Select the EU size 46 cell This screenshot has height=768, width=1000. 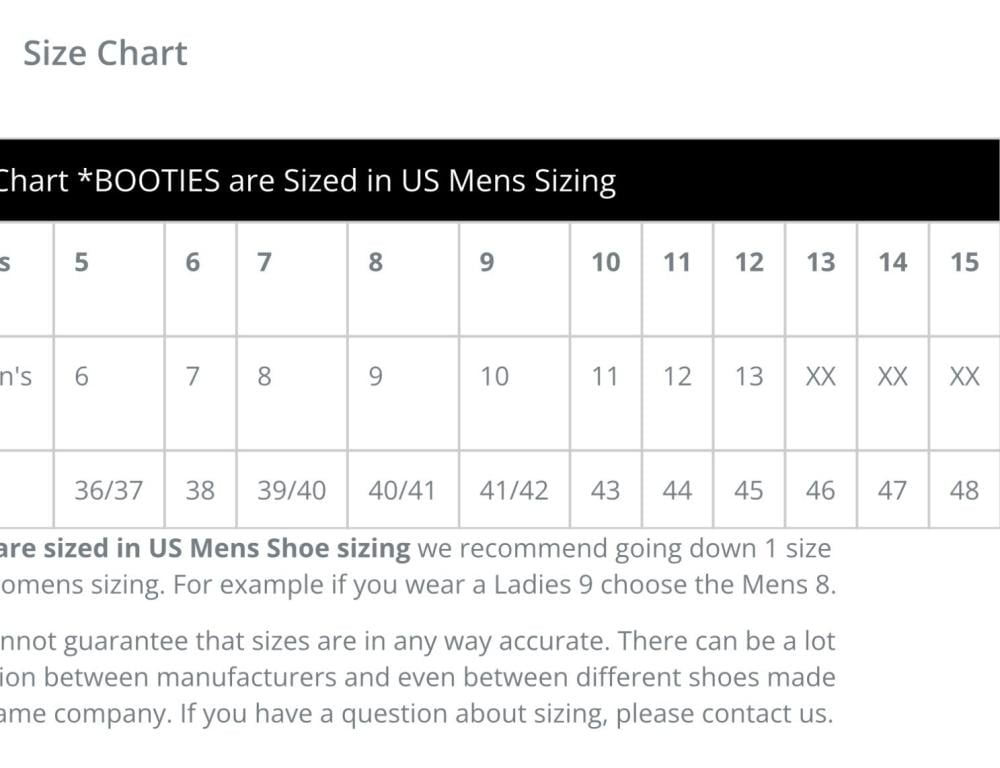click(x=821, y=490)
